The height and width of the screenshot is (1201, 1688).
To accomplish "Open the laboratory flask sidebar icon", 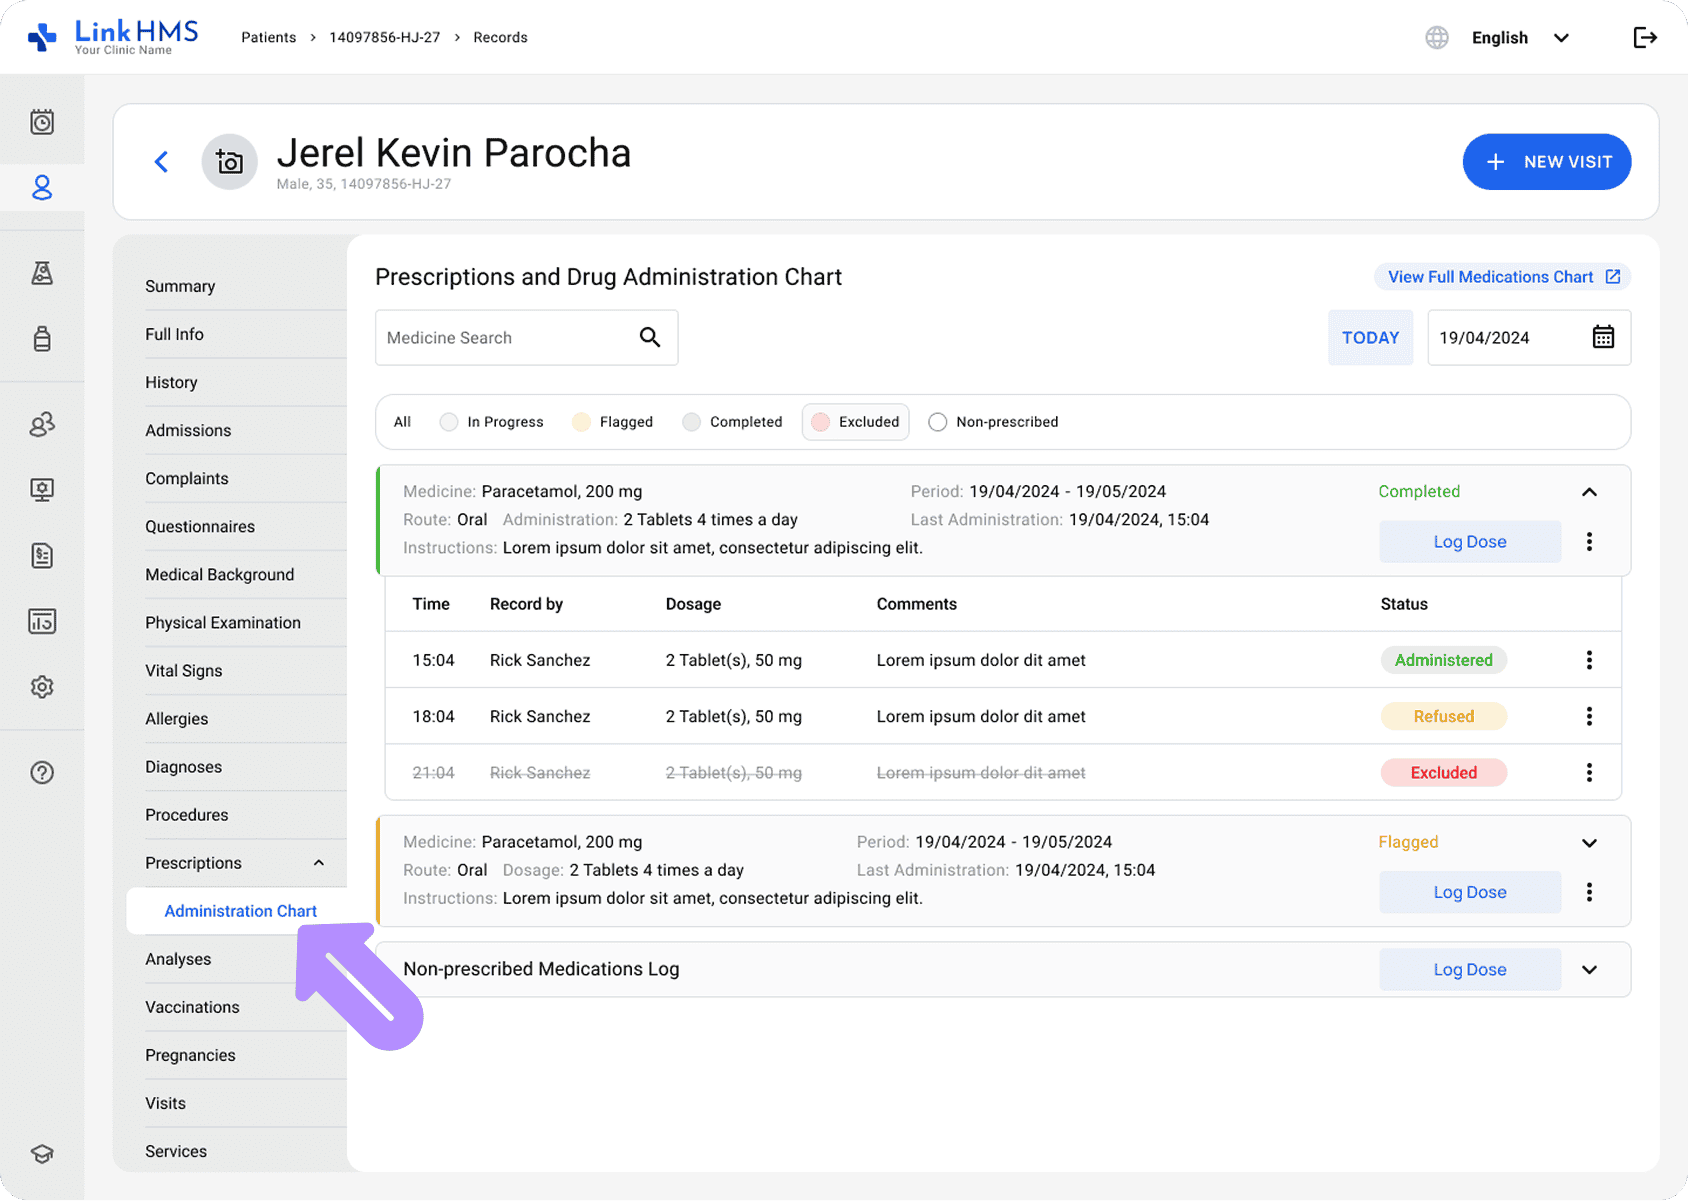I will [42, 273].
